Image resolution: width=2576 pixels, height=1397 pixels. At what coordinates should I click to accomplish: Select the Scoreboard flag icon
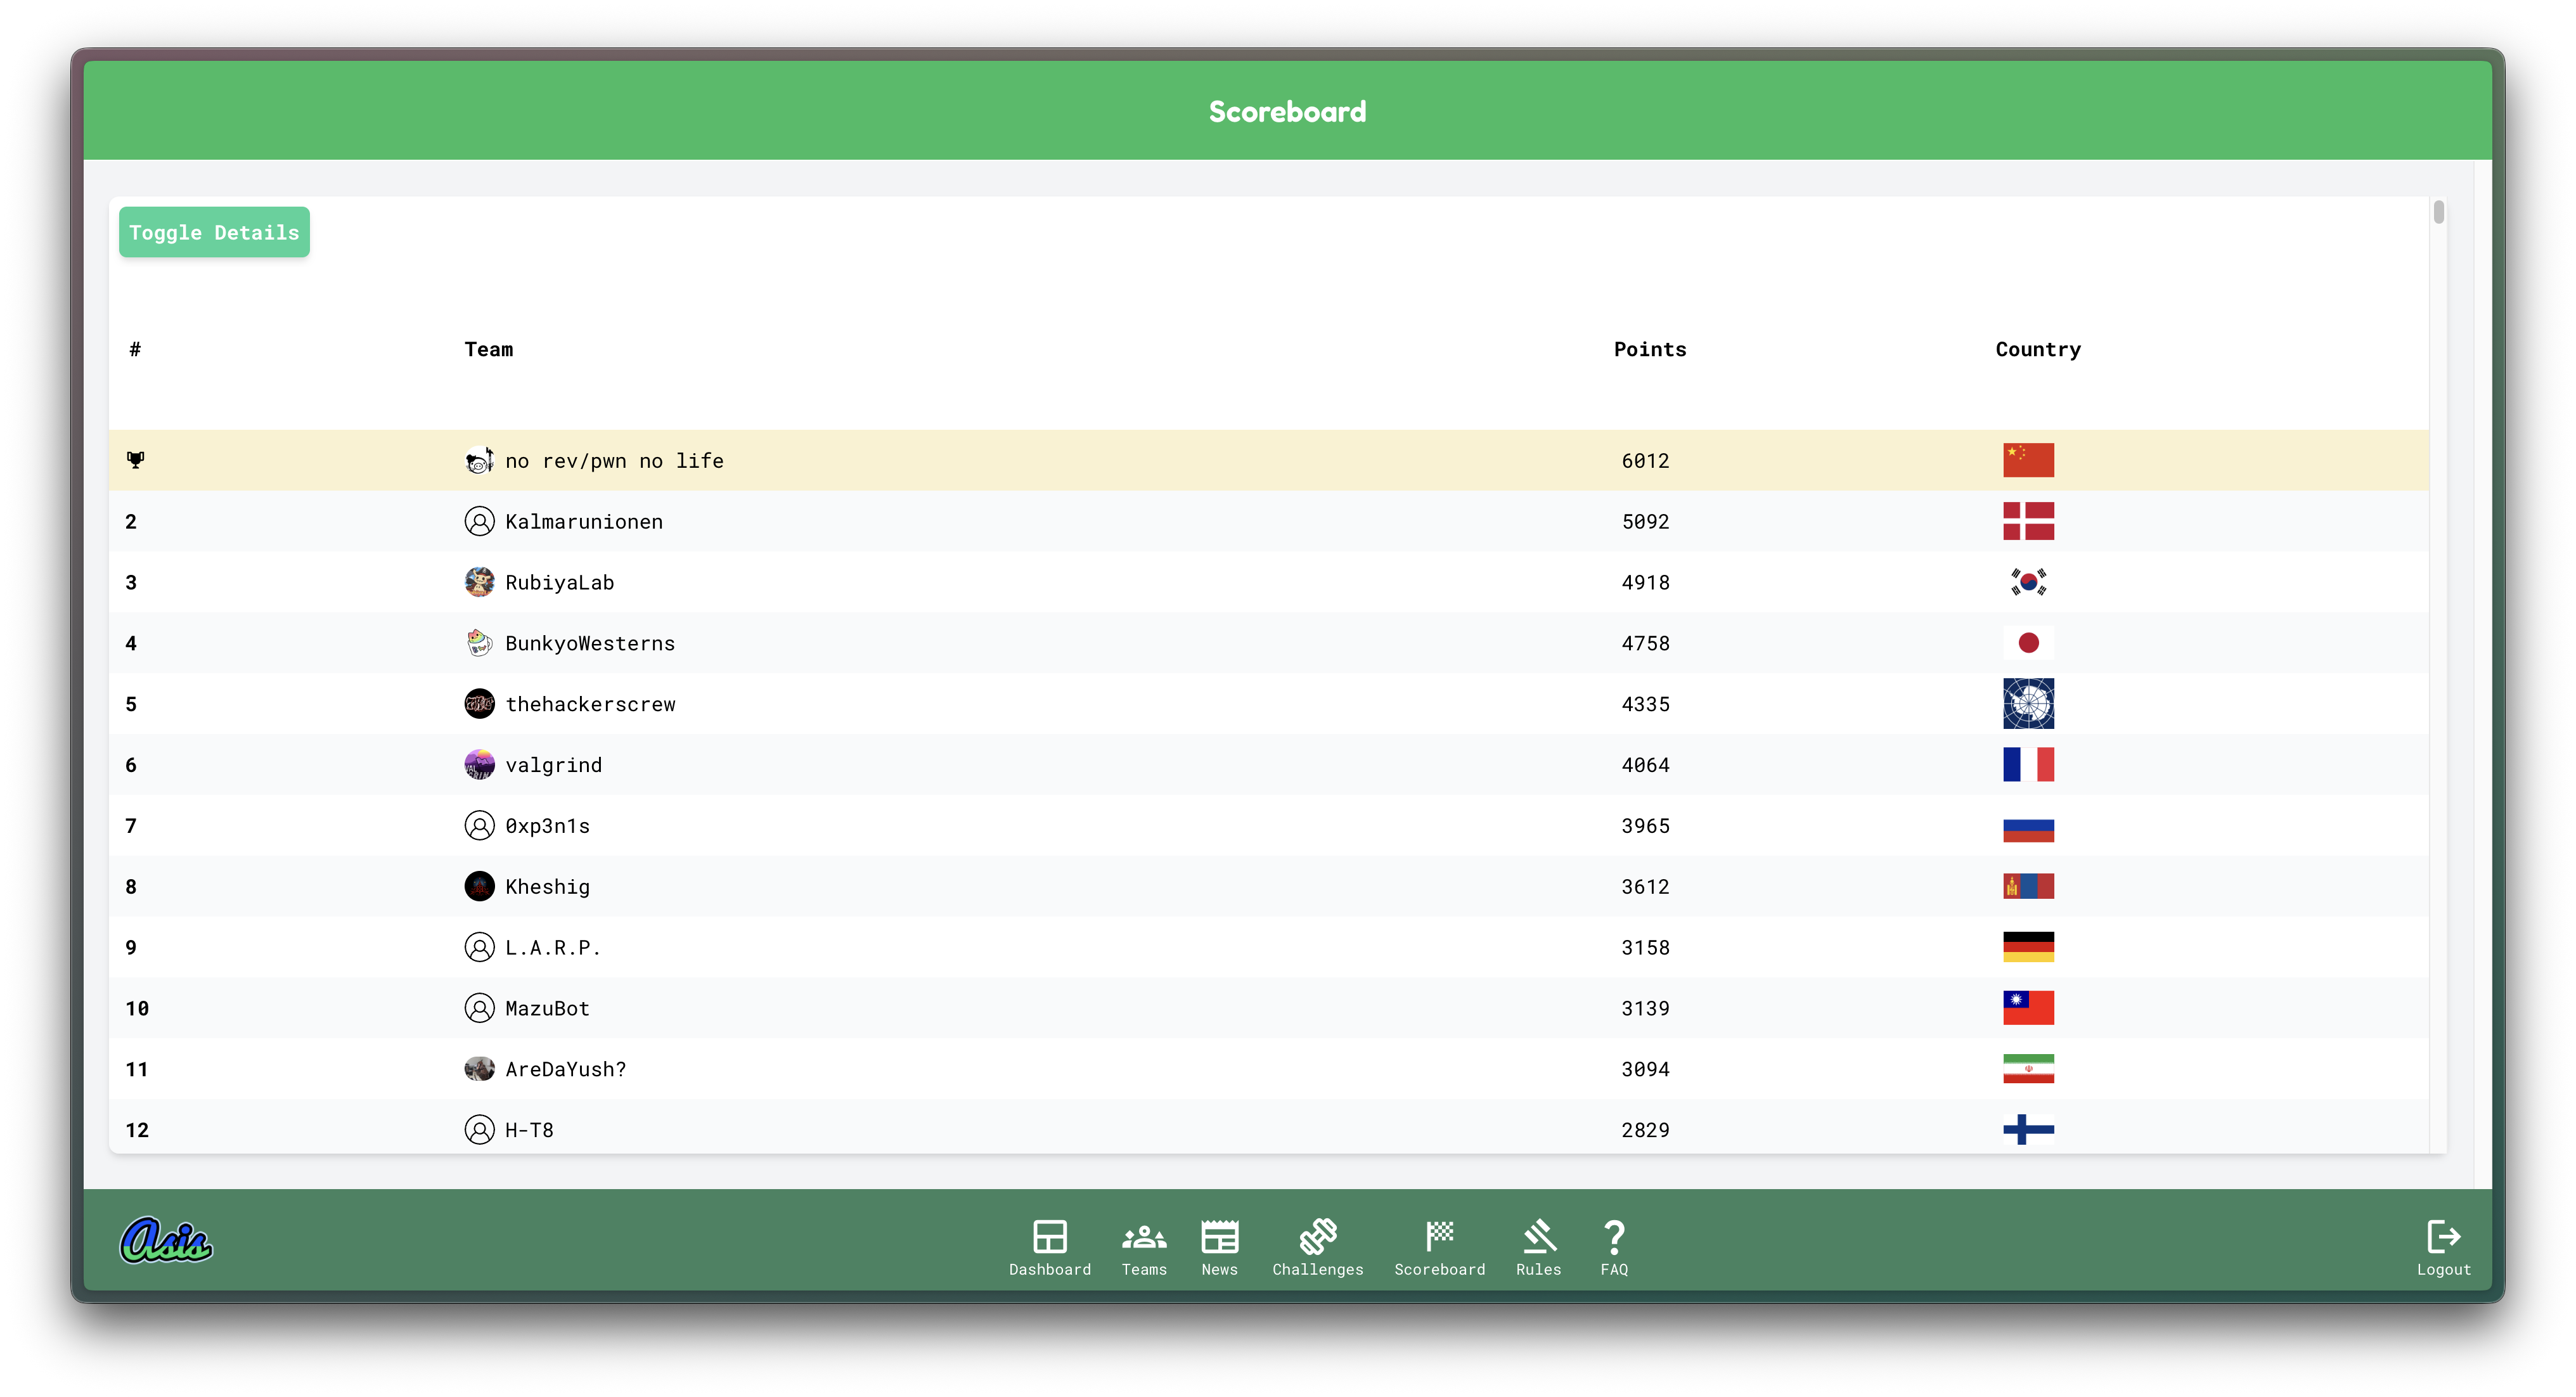[1439, 1237]
